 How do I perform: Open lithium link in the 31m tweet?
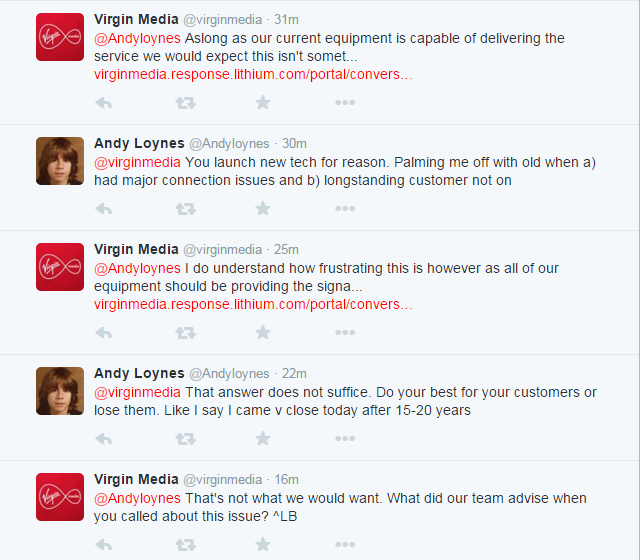pyautogui.click(x=252, y=74)
